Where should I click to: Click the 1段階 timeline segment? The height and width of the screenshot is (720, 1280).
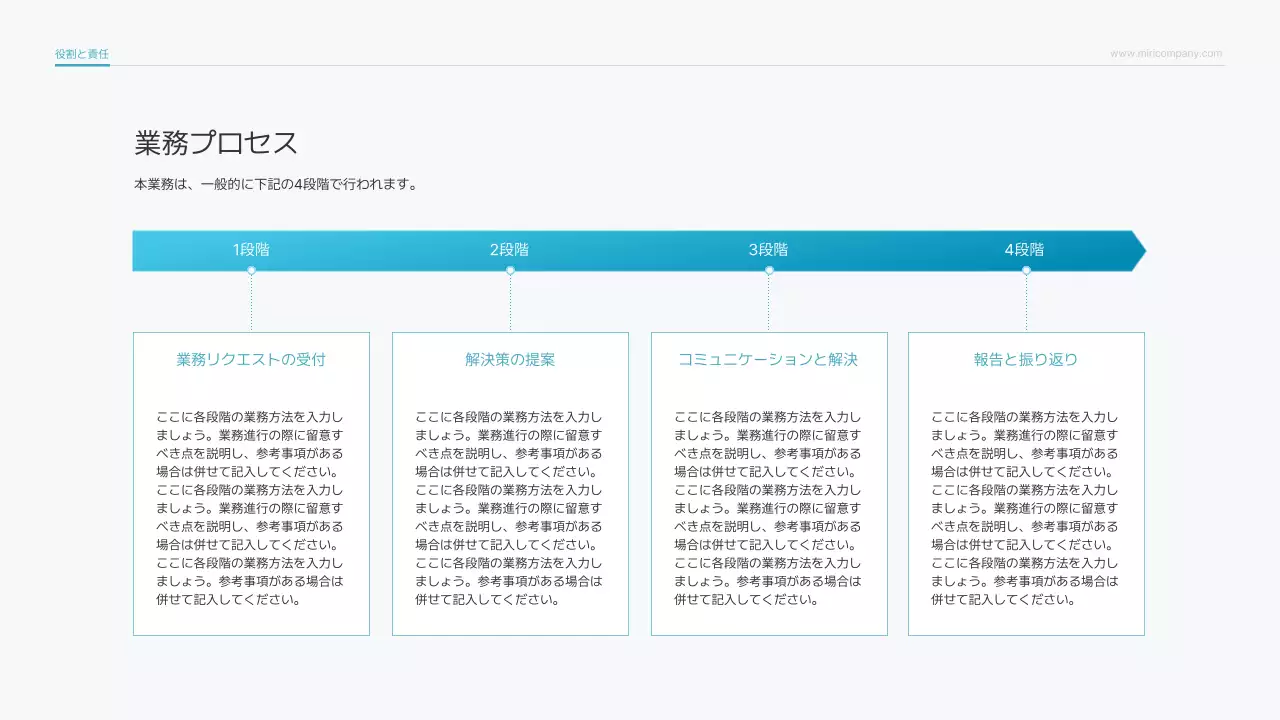[253, 250]
